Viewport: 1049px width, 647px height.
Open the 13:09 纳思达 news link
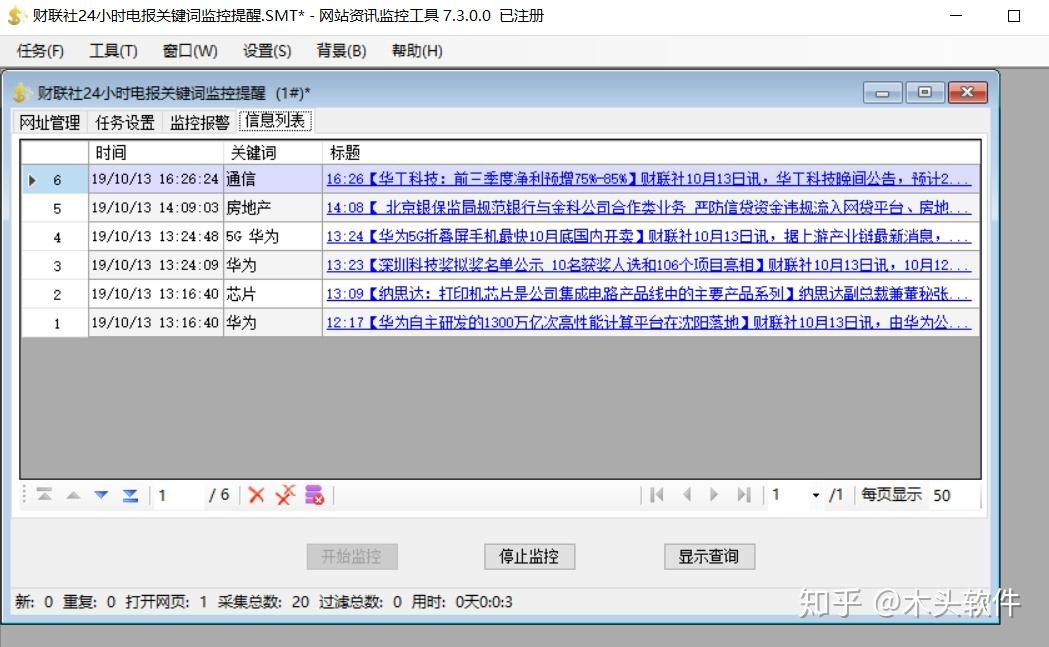pyautogui.click(x=648, y=294)
